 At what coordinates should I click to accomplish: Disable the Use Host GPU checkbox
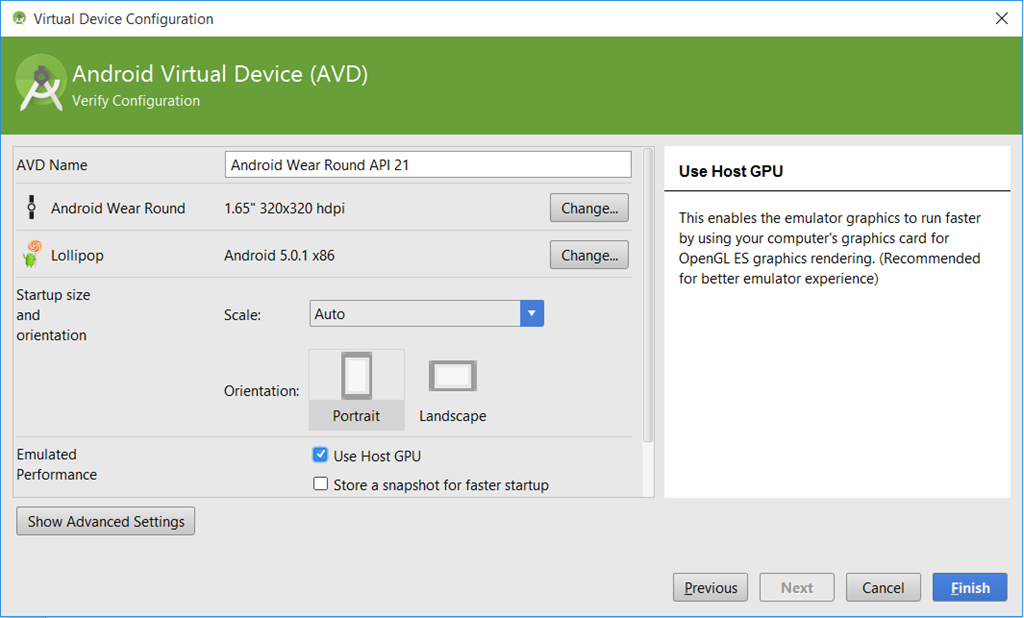click(x=321, y=455)
